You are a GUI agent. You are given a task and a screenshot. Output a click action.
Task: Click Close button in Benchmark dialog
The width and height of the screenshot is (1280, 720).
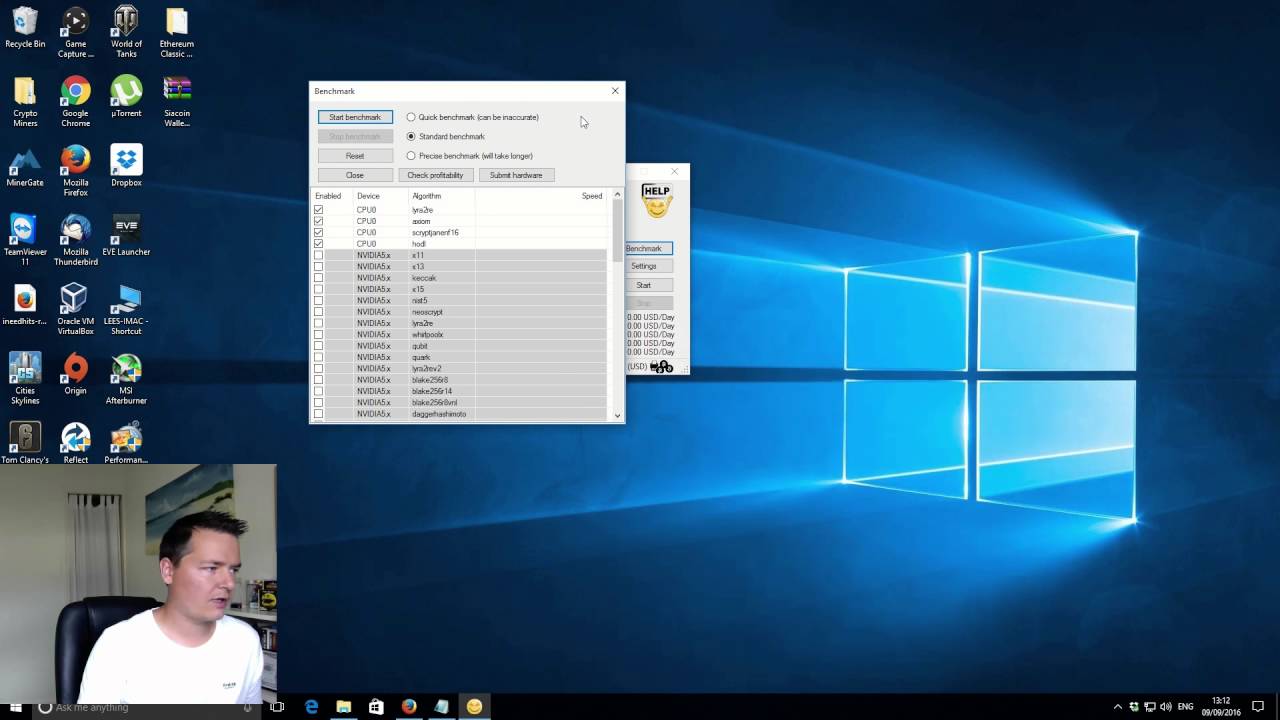(x=355, y=175)
